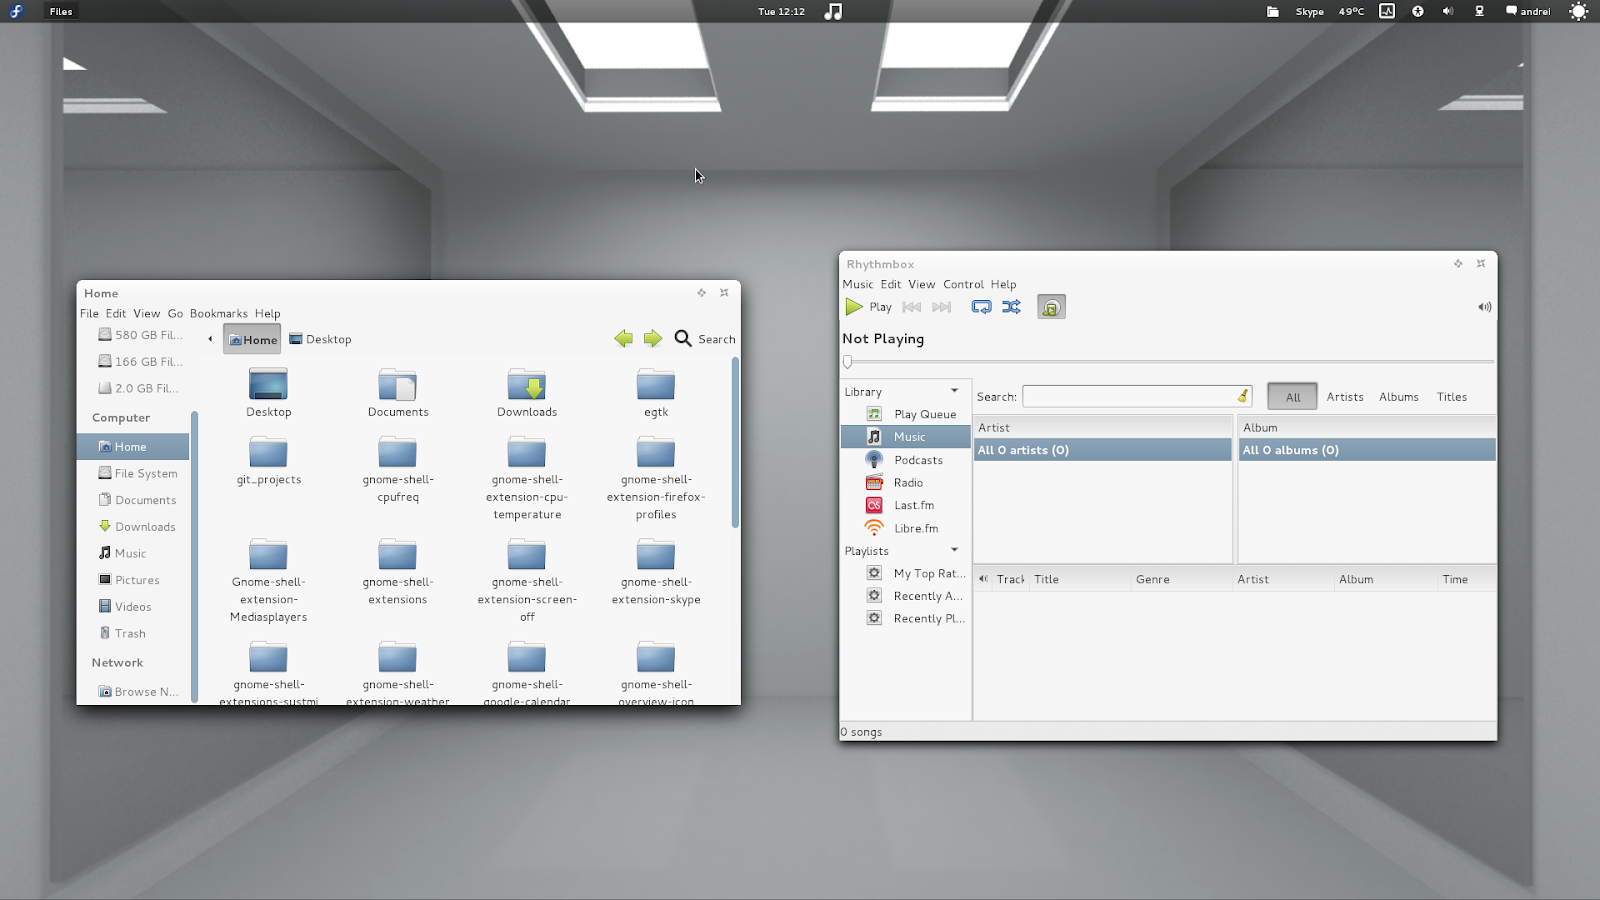Select the gnome-shell-extension-skype folder
1600x900 pixels.
[656, 572]
